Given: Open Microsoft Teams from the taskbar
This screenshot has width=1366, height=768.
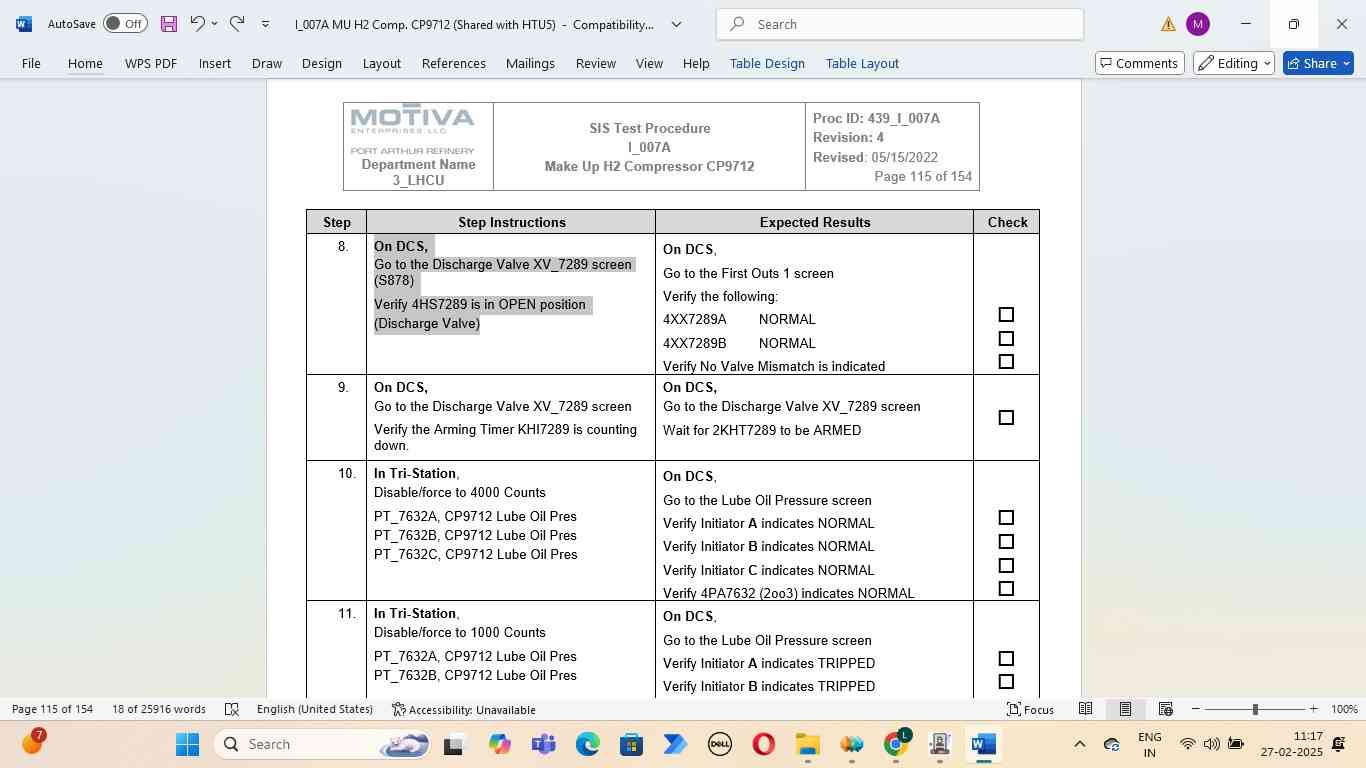Looking at the screenshot, I should click(543, 744).
